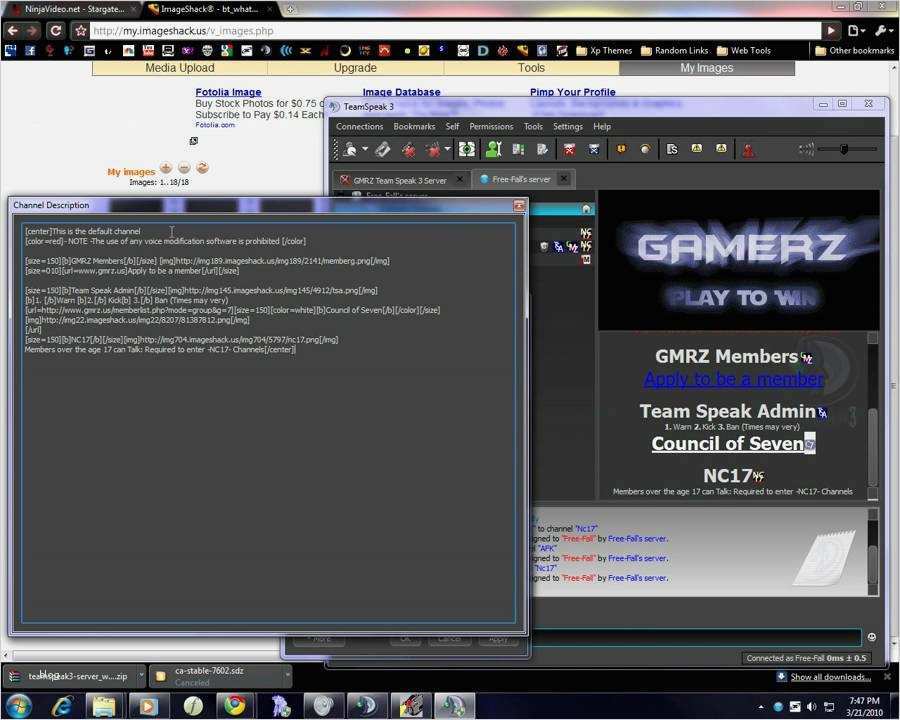Open the TeamSpeak Connections menu
The height and width of the screenshot is (720, 900).
359,126
